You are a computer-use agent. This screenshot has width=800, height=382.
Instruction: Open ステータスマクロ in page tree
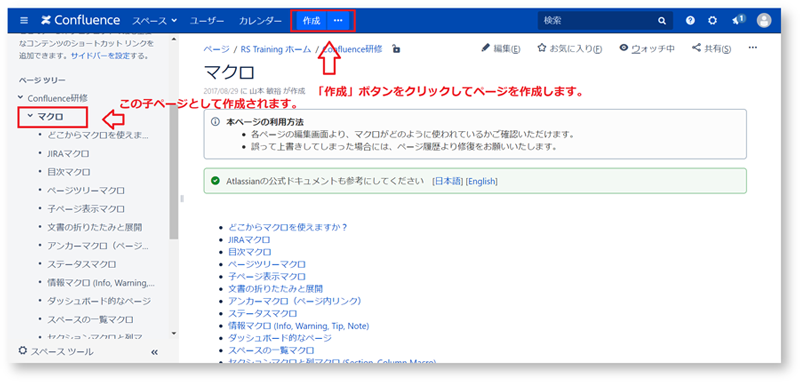(82, 264)
